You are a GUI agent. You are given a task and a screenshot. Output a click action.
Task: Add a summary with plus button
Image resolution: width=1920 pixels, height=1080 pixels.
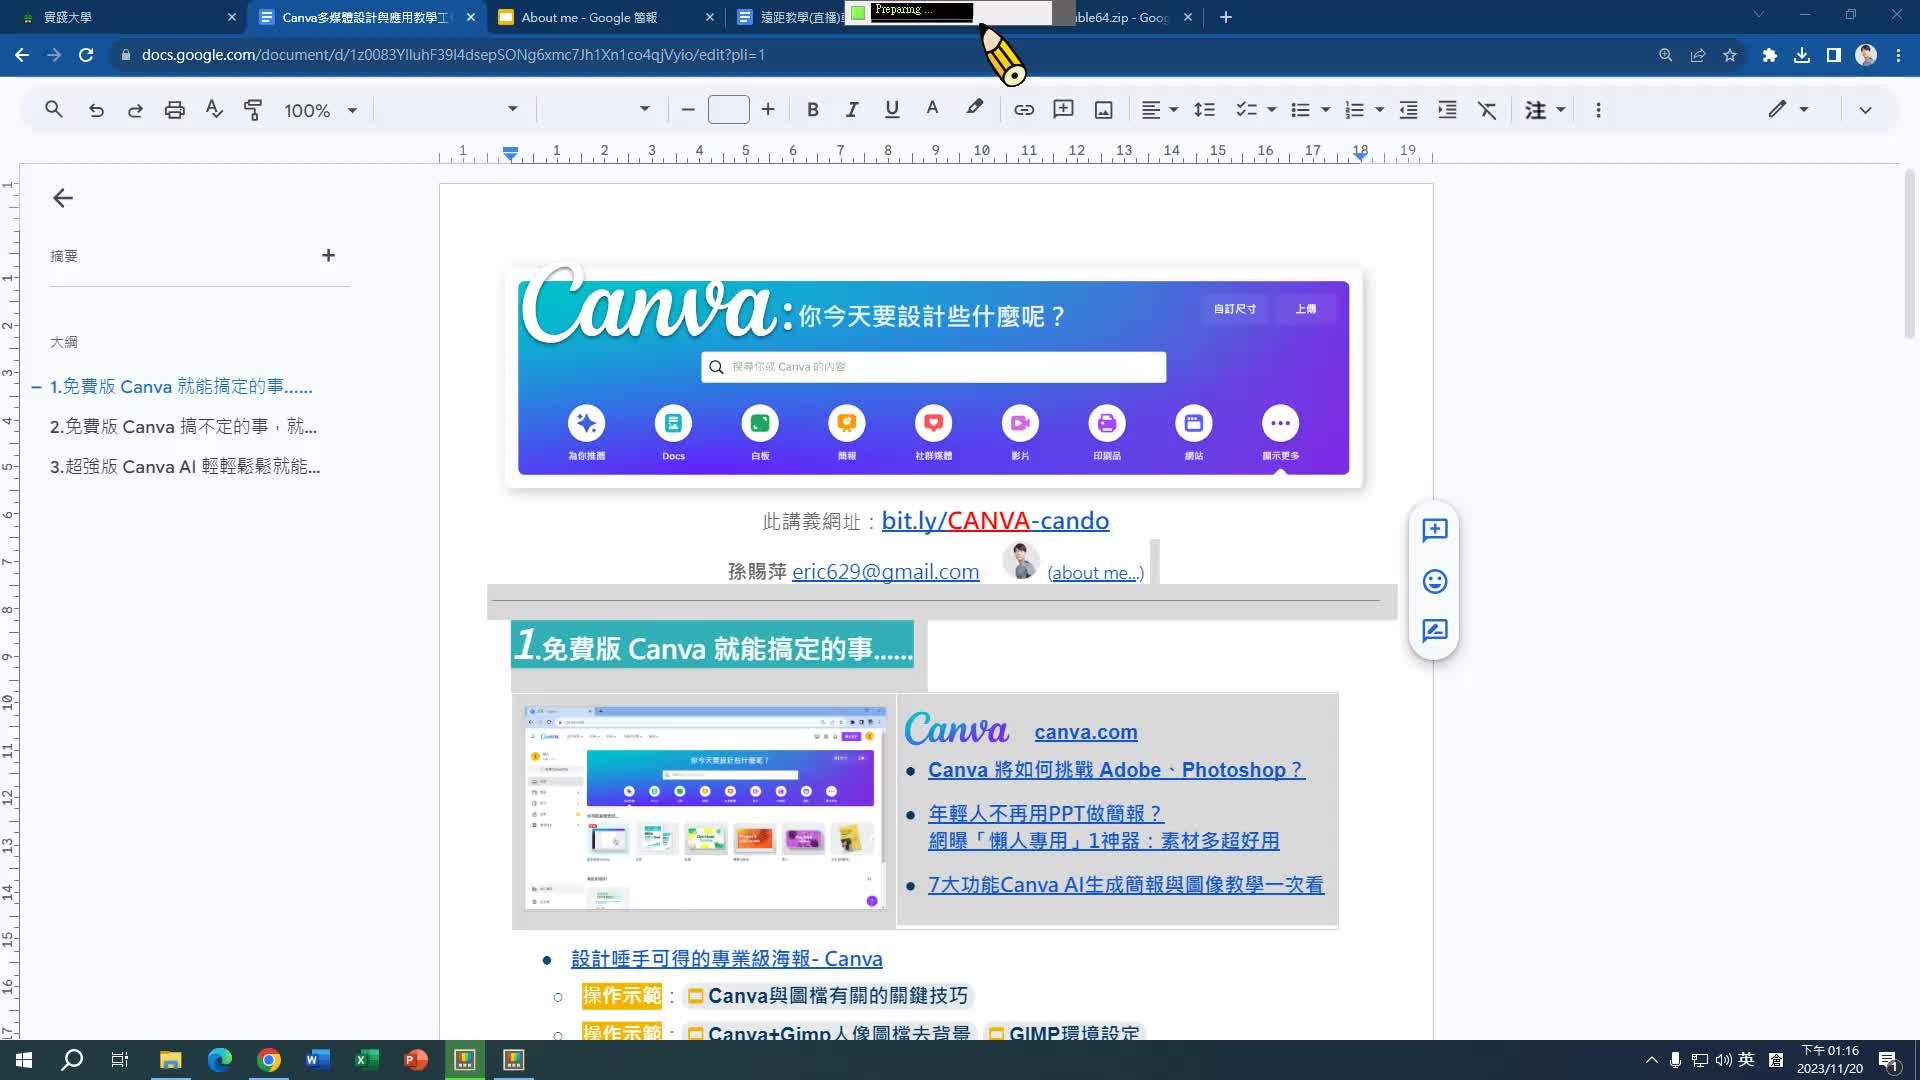click(x=328, y=256)
